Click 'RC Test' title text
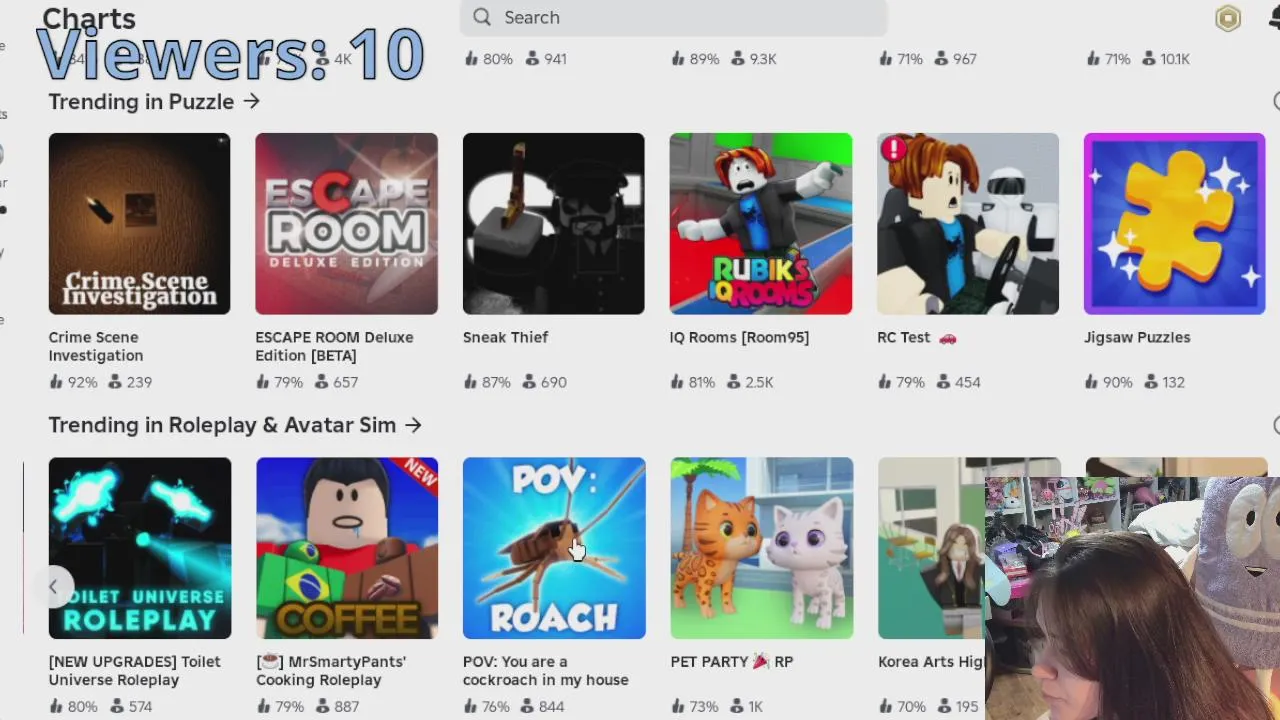Viewport: 1280px width, 720px height. pyautogui.click(x=904, y=337)
